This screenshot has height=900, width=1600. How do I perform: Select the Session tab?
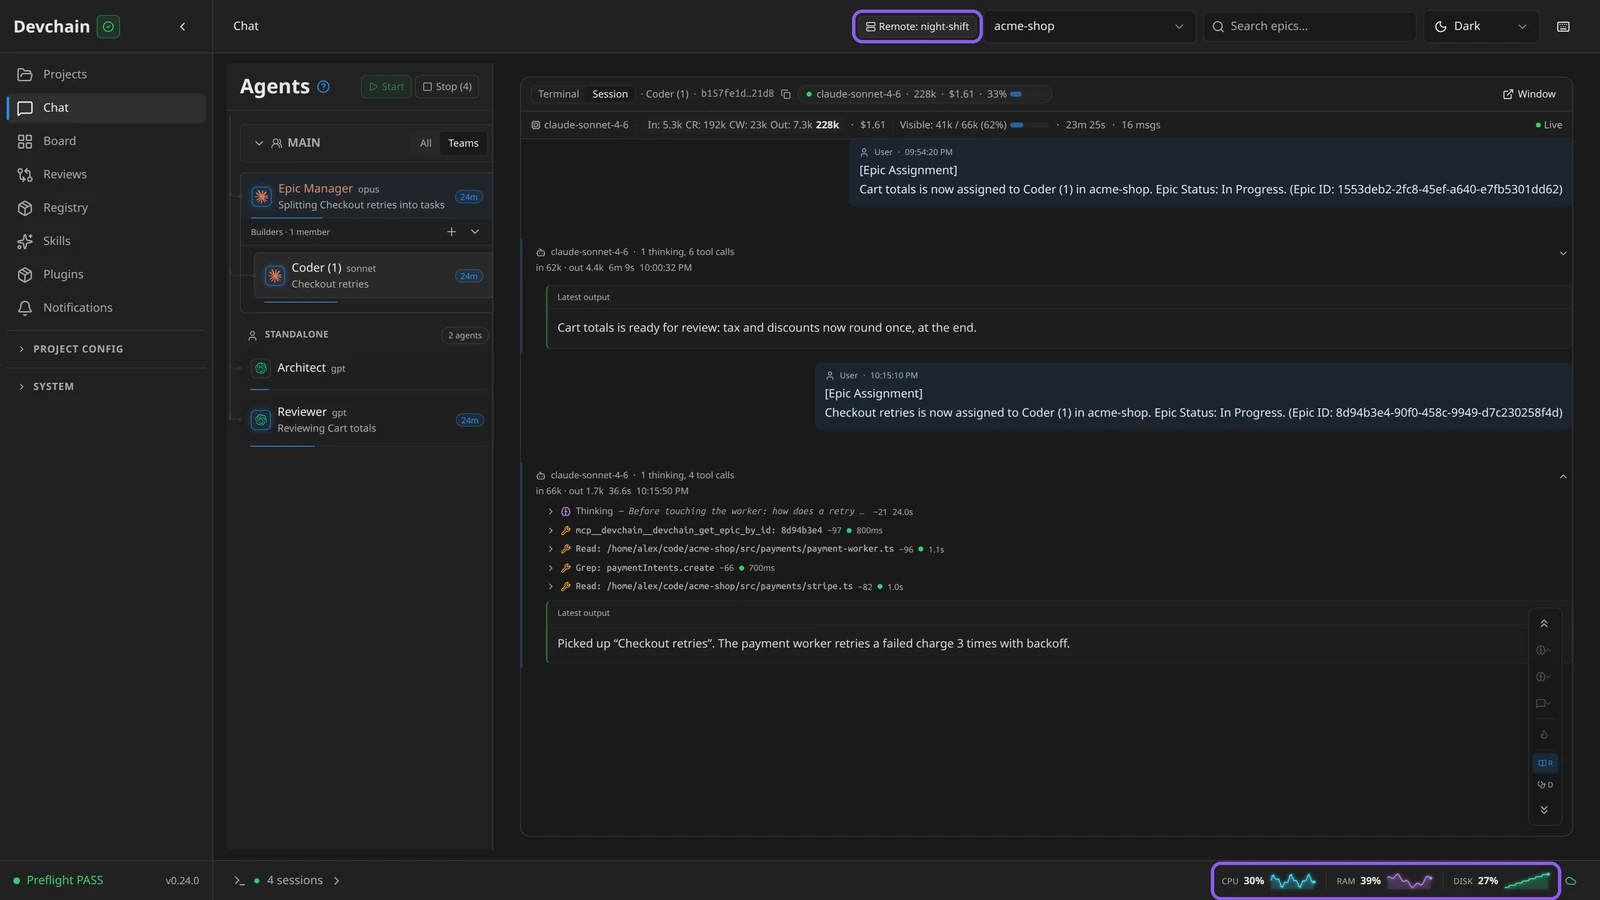(x=610, y=94)
